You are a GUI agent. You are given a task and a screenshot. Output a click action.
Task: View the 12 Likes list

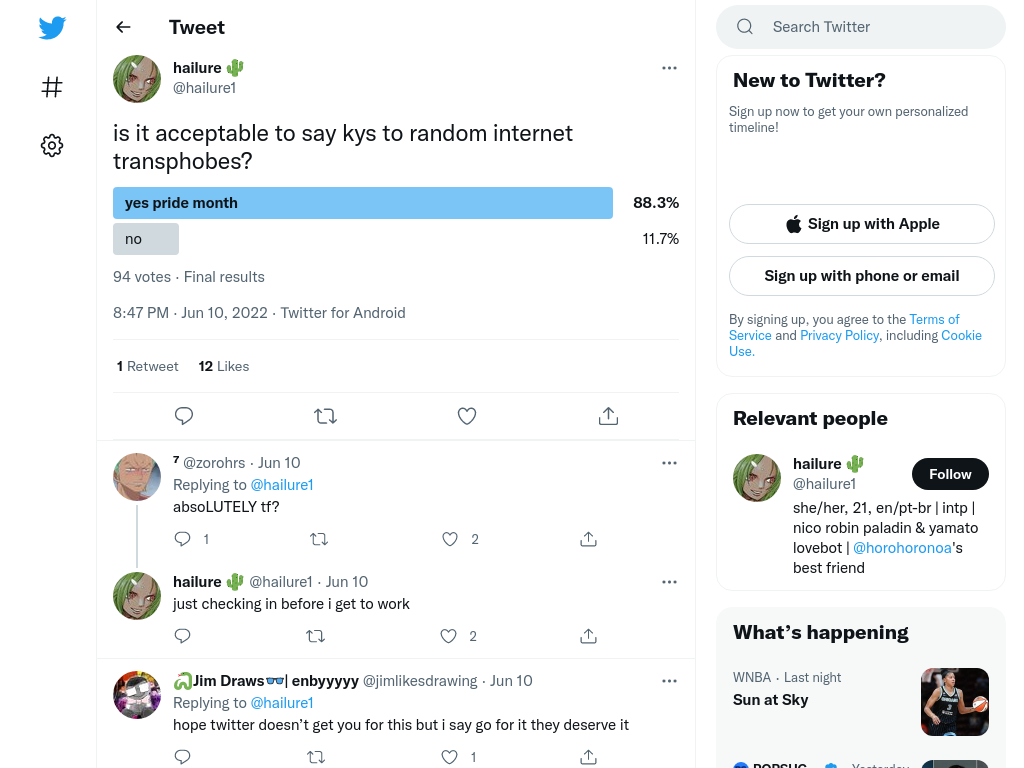pyautogui.click(x=224, y=366)
